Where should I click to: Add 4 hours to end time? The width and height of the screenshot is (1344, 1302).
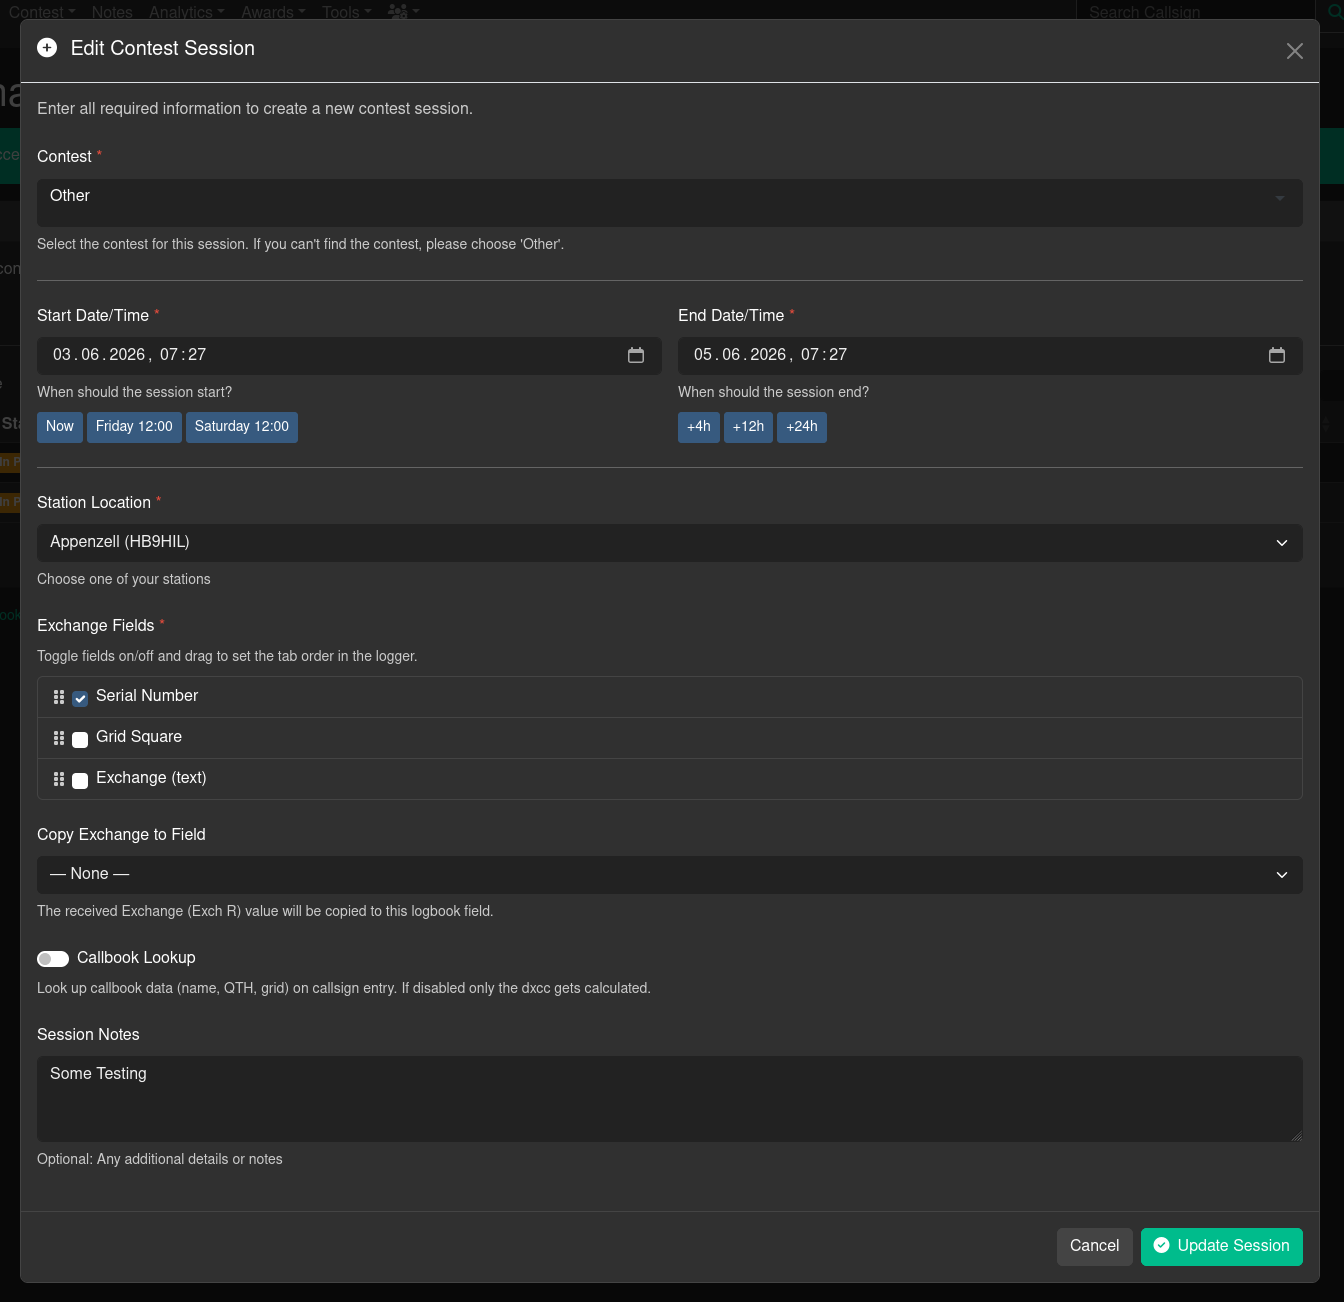[x=699, y=427]
